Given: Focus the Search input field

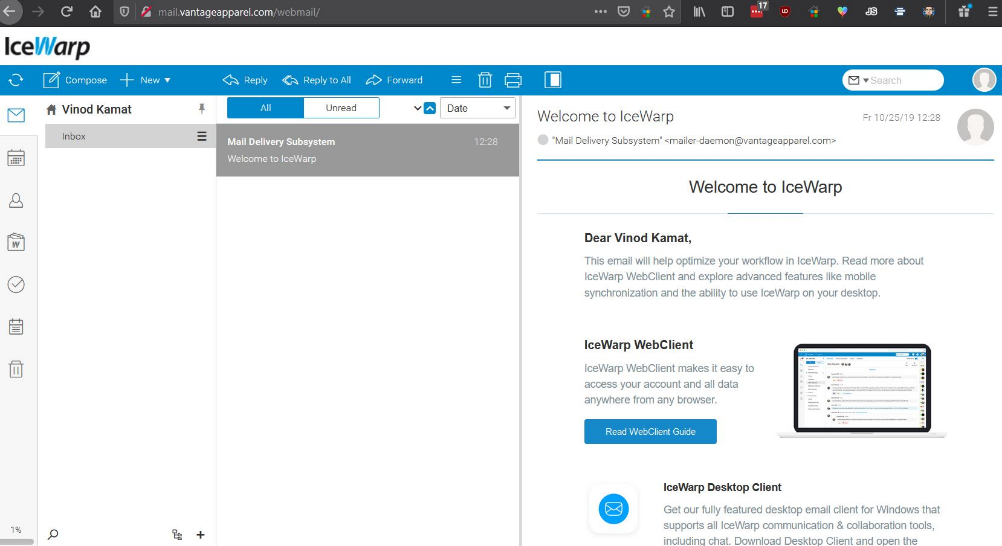Looking at the screenshot, I should pyautogui.click(x=906, y=80).
